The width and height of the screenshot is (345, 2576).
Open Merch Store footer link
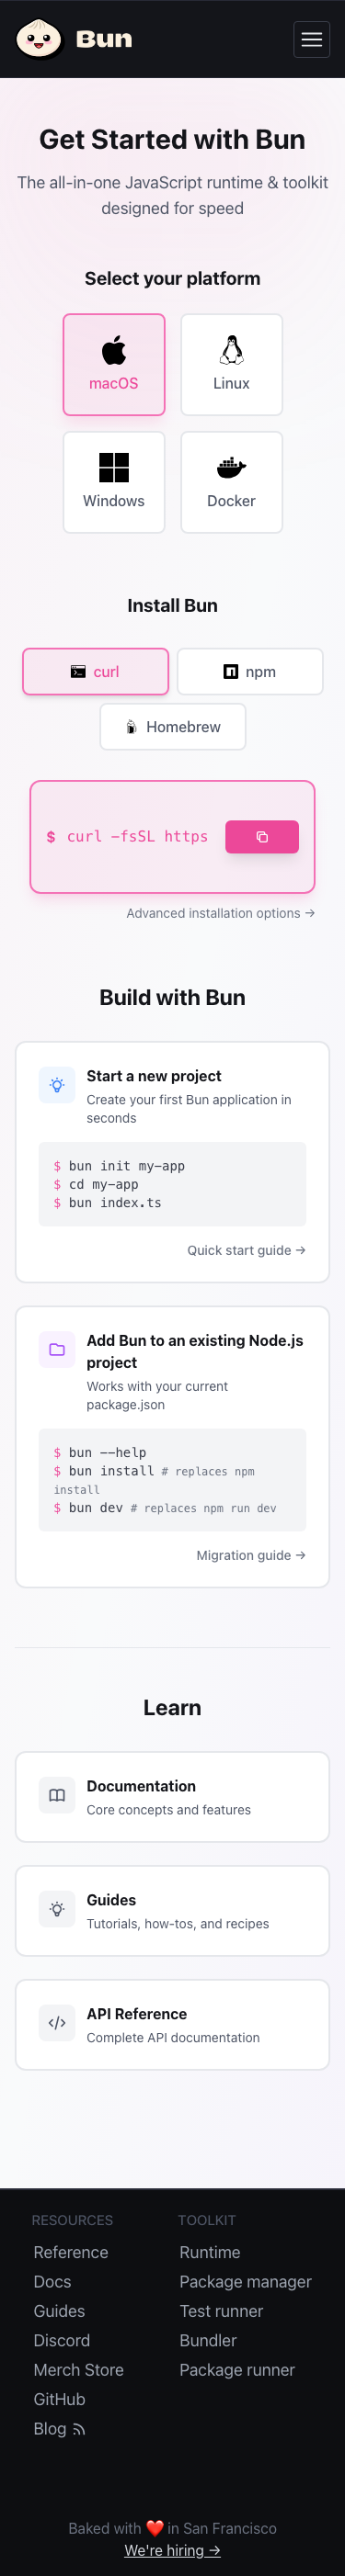pyautogui.click(x=79, y=2370)
